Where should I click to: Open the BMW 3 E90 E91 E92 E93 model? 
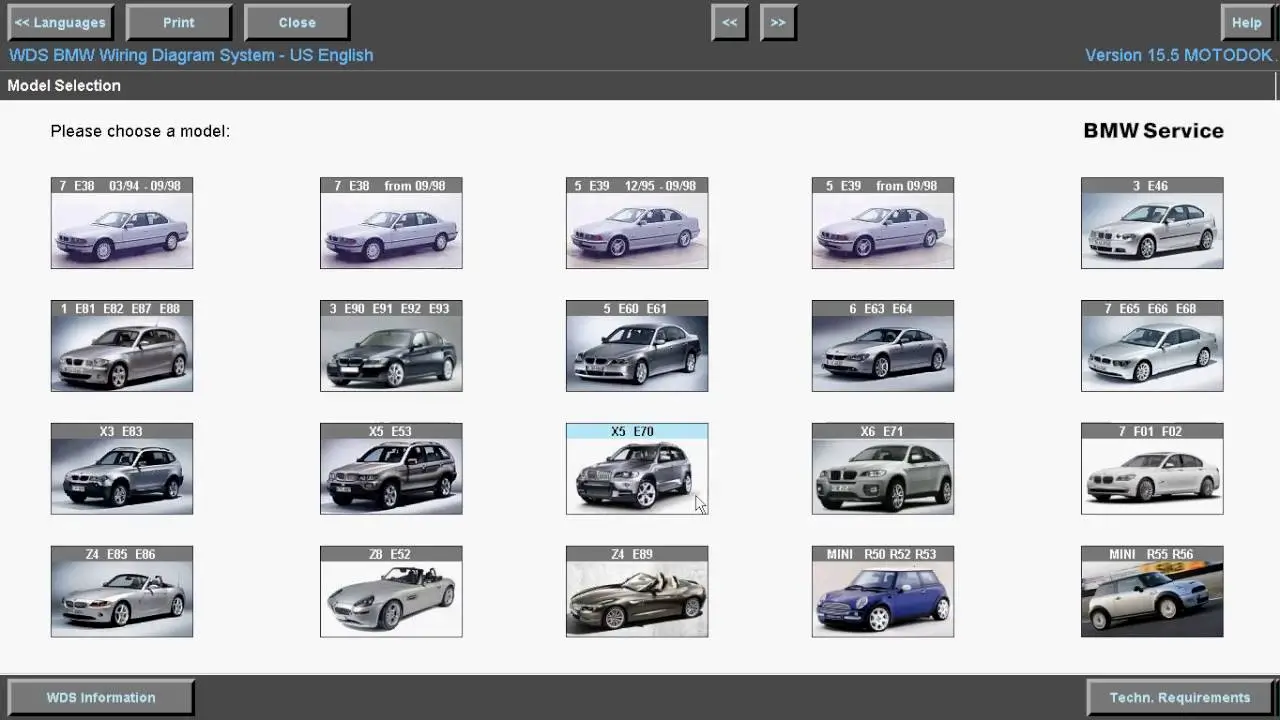[x=391, y=345]
